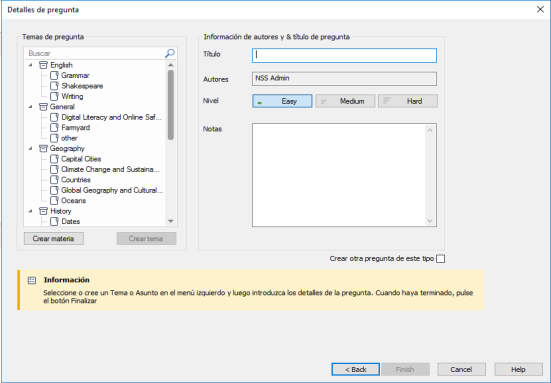Select 'Climate Change and Sustaina...' topic
The width and height of the screenshot is (551, 383).
pyautogui.click(x=110, y=169)
